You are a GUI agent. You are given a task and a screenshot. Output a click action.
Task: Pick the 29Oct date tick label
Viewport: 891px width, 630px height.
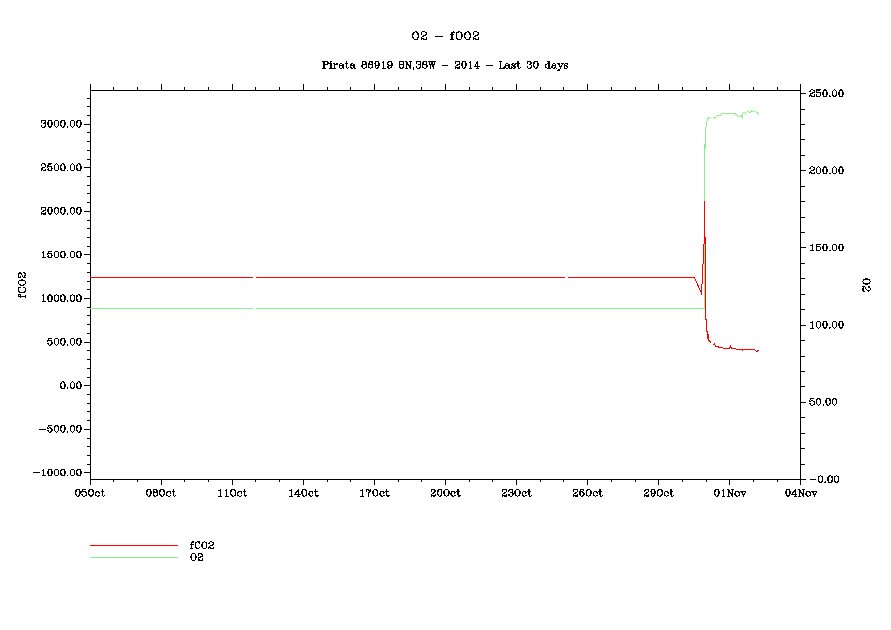pyautogui.click(x=658, y=493)
